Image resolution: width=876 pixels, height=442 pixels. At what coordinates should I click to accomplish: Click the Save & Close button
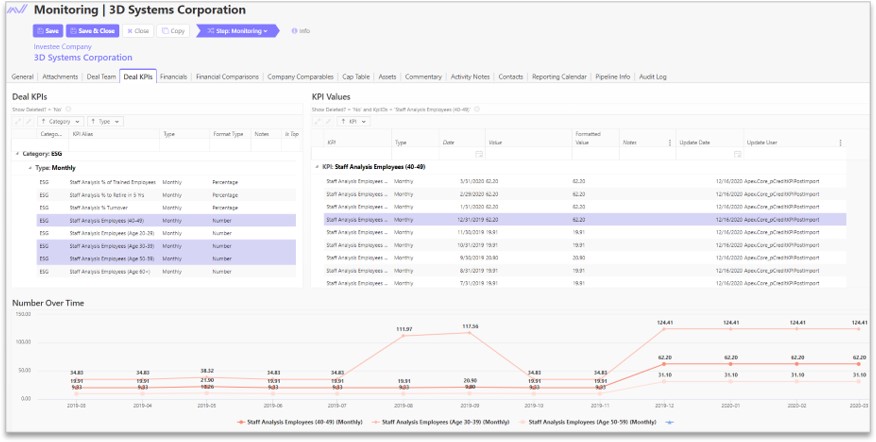click(92, 31)
